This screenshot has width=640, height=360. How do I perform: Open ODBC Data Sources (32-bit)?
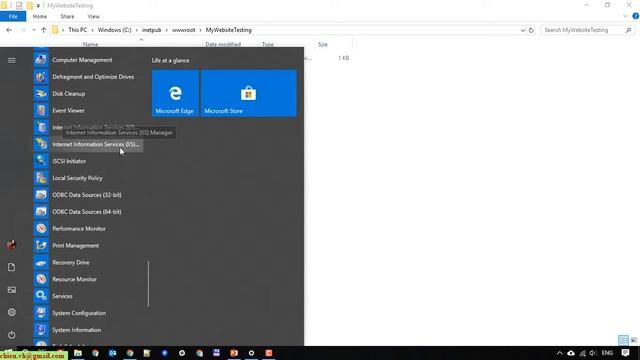point(88,195)
